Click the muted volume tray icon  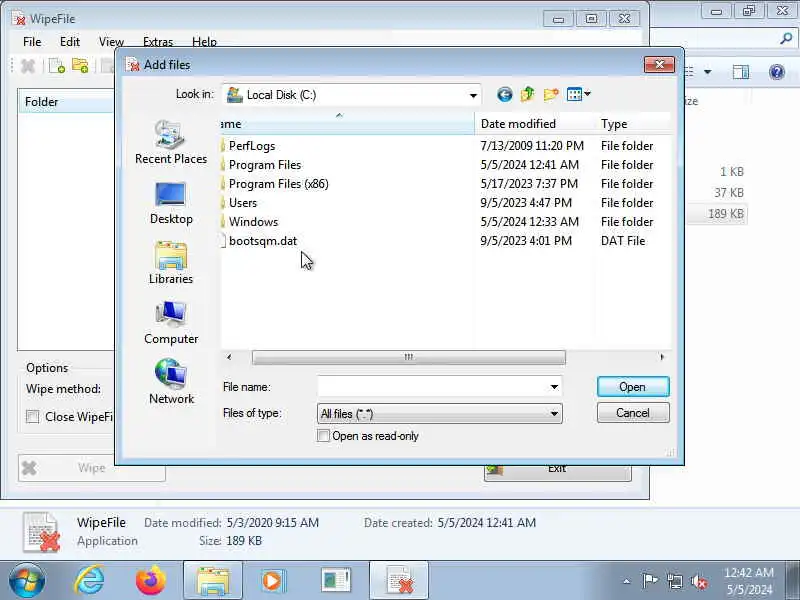tap(699, 581)
